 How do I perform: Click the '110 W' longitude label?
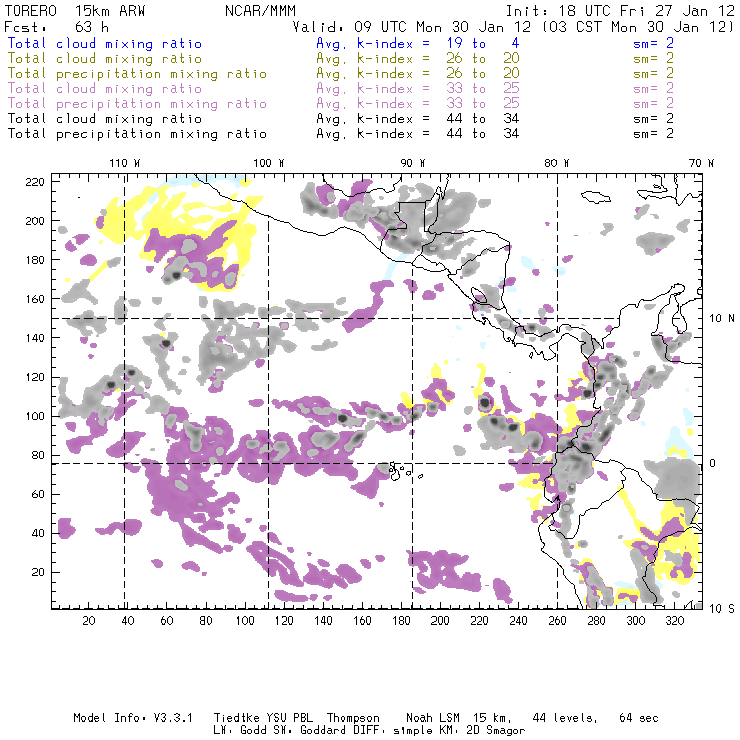pos(125,163)
